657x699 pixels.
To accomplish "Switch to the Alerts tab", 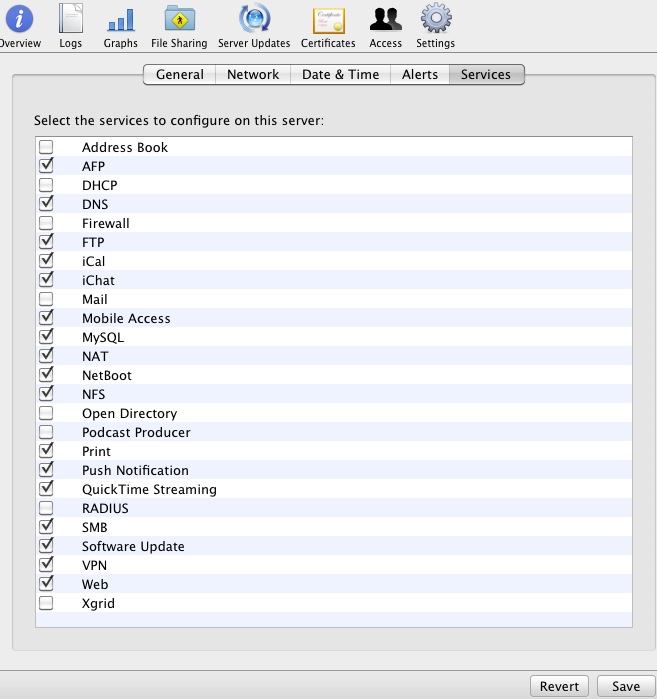I will (x=420, y=74).
